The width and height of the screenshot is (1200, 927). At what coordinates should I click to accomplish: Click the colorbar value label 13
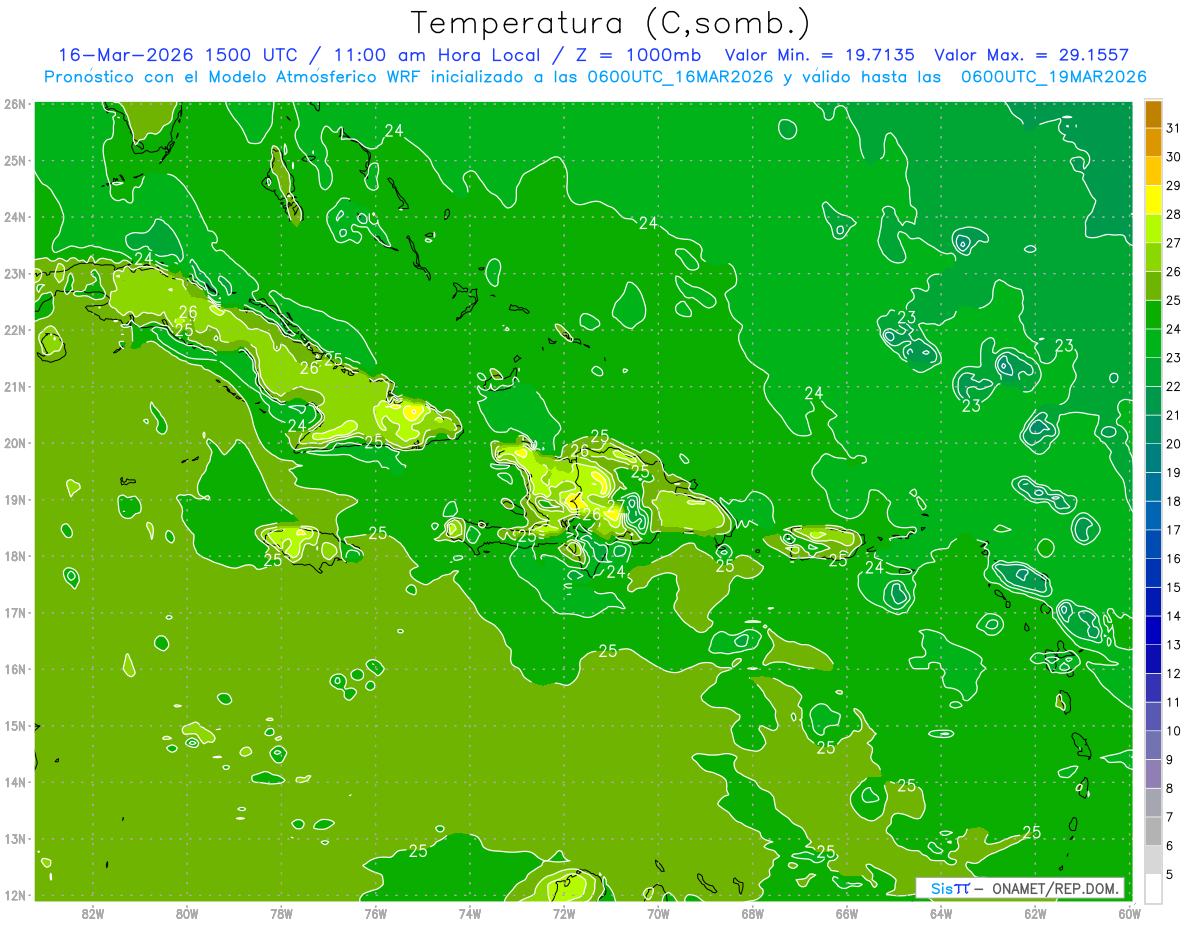point(1174,645)
